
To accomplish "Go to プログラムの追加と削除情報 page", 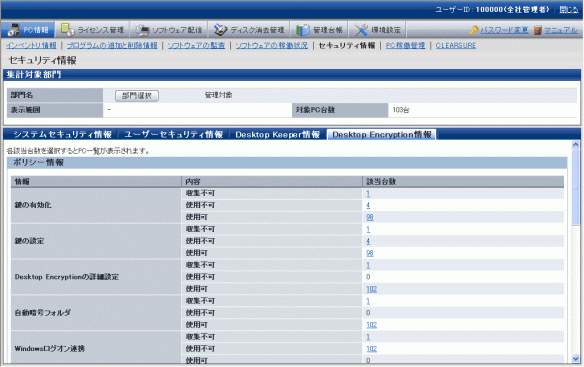I will tap(112, 45).
